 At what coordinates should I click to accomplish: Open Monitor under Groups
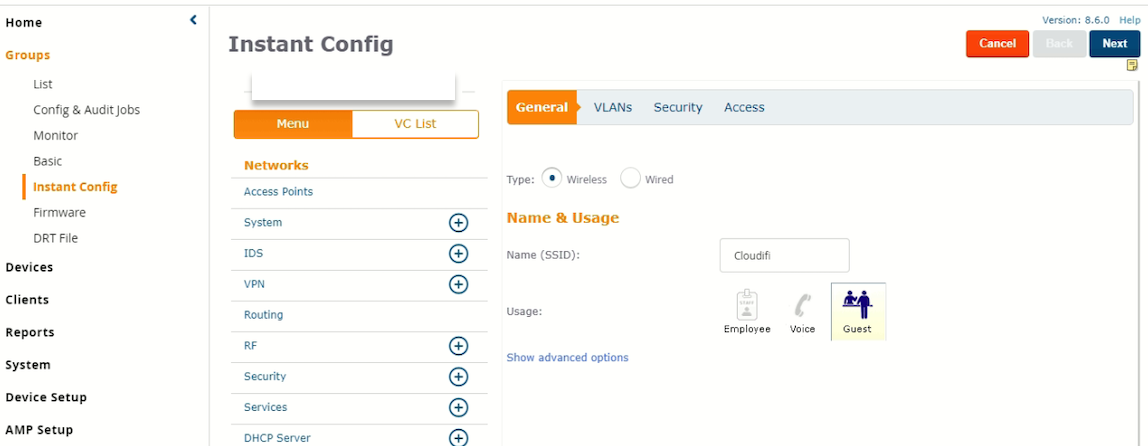point(56,135)
